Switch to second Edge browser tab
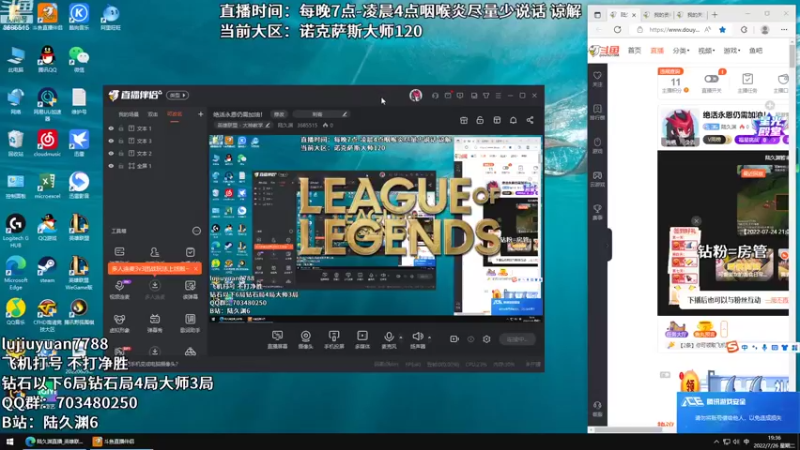This screenshot has width=800, height=450. (658, 15)
